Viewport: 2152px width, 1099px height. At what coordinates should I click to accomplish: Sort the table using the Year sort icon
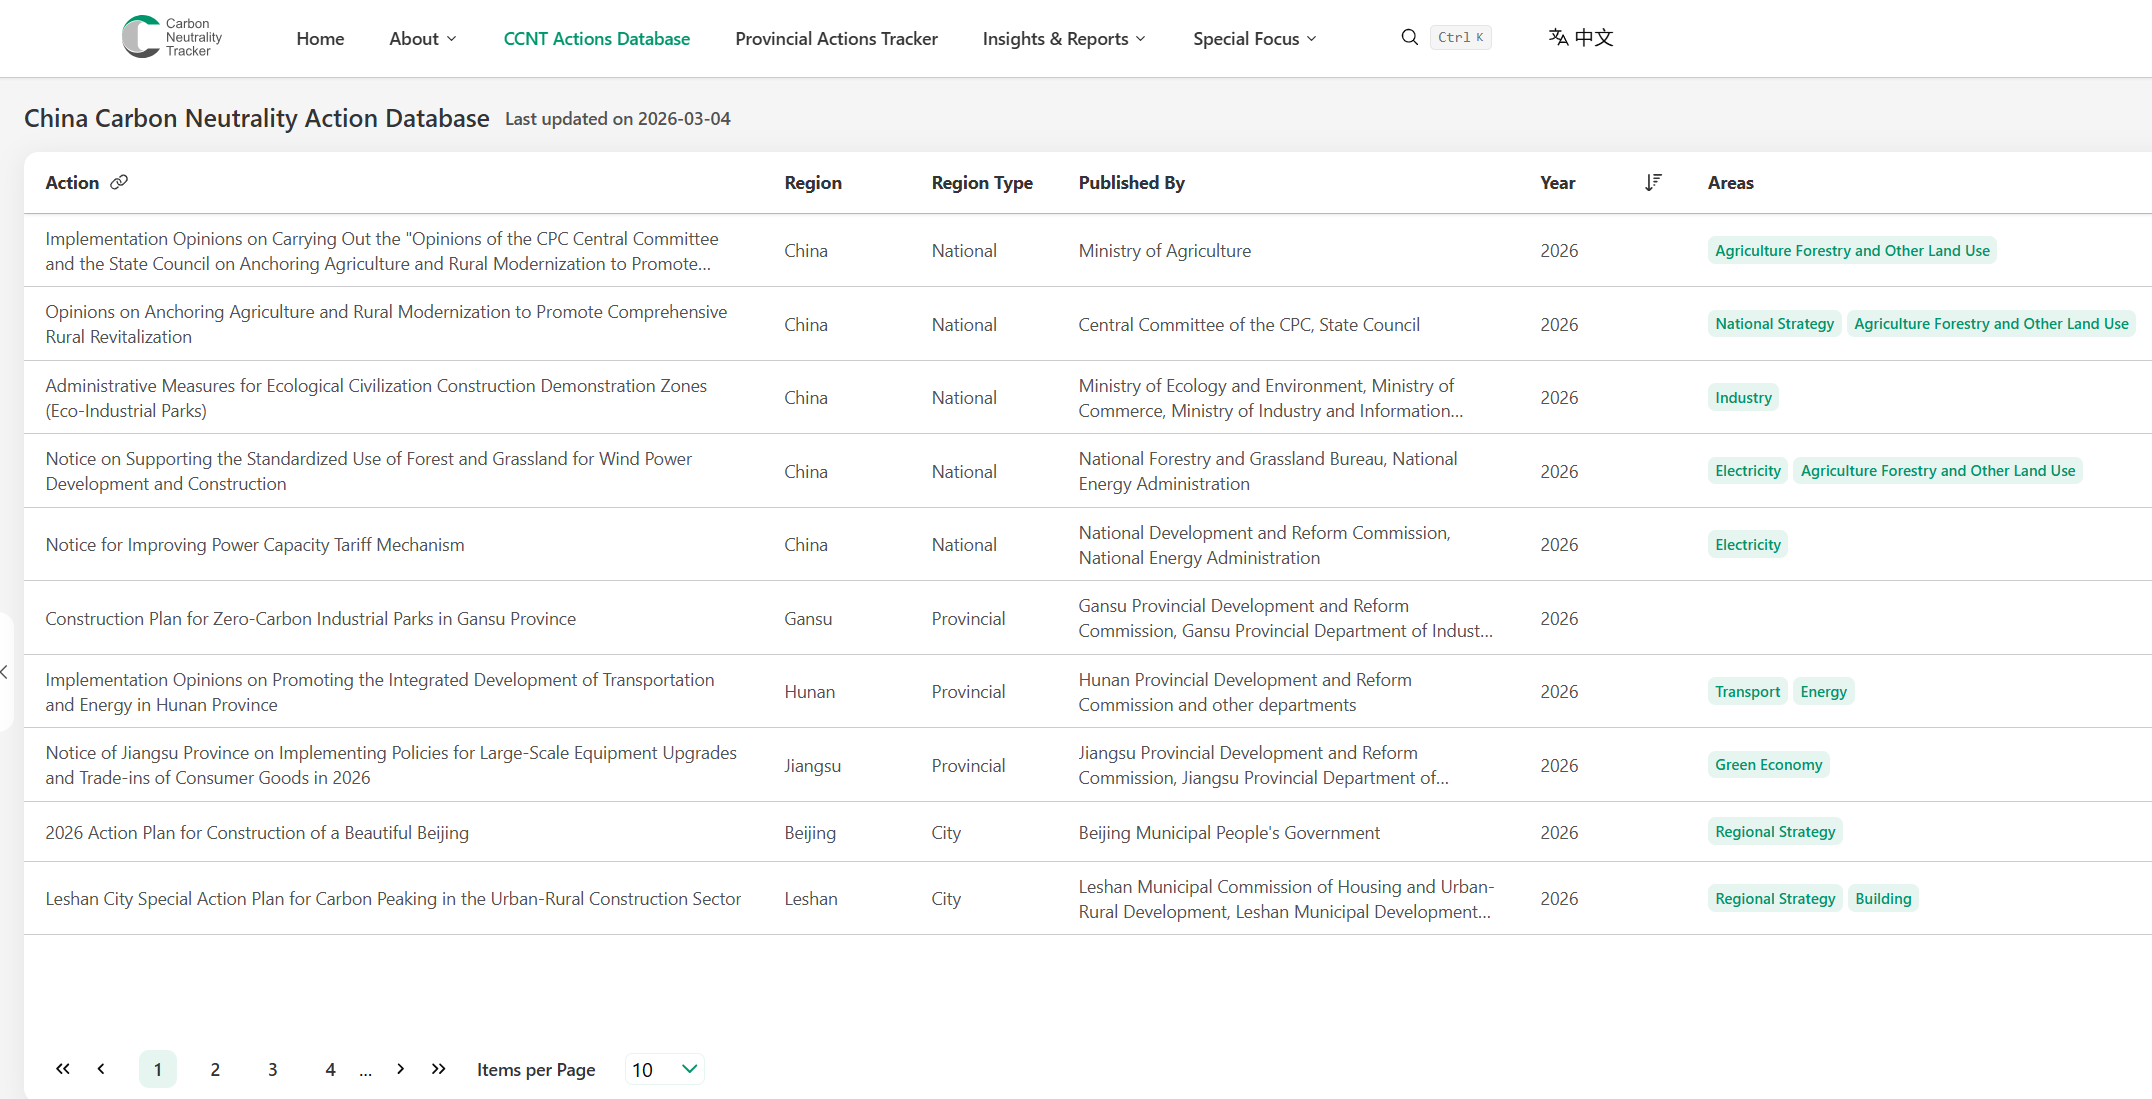click(1653, 182)
